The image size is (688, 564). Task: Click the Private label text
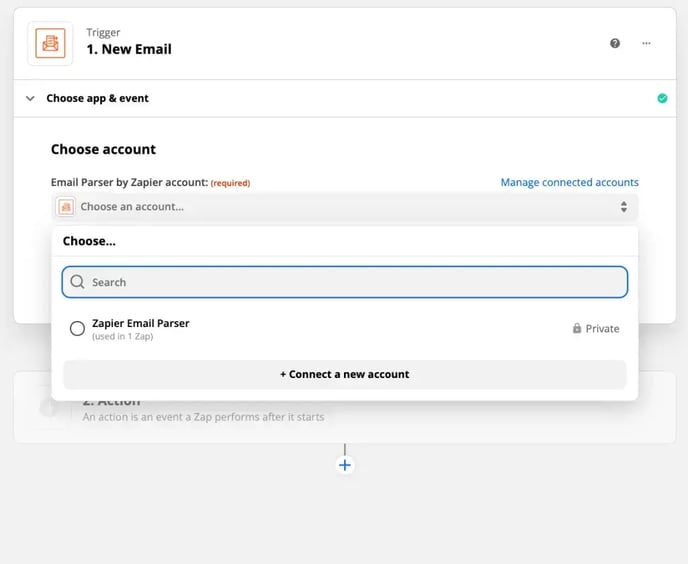[x=602, y=328]
